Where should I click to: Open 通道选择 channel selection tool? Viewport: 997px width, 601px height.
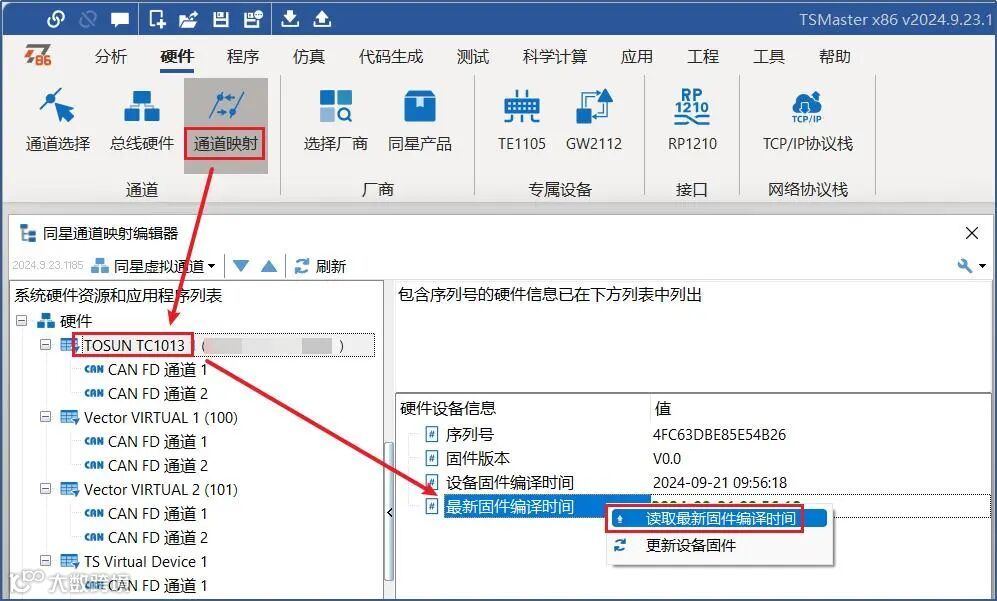(58, 121)
